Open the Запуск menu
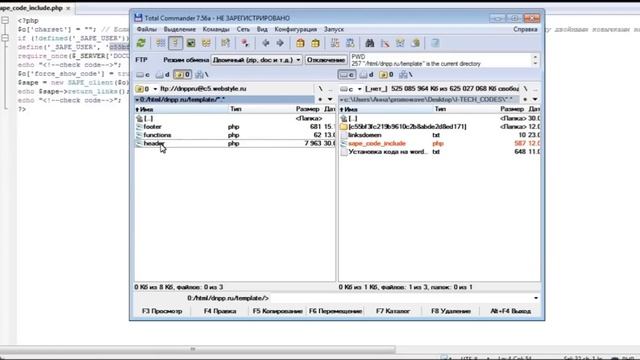 (x=334, y=29)
